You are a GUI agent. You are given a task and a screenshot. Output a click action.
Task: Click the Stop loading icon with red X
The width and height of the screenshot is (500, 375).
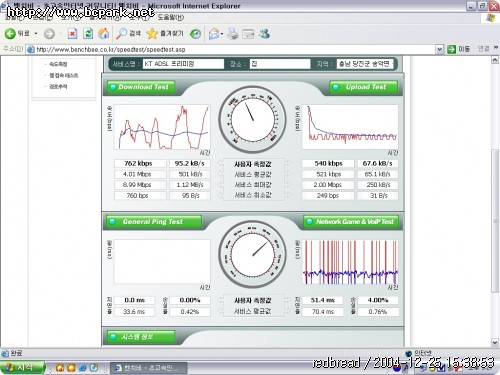(x=72, y=34)
